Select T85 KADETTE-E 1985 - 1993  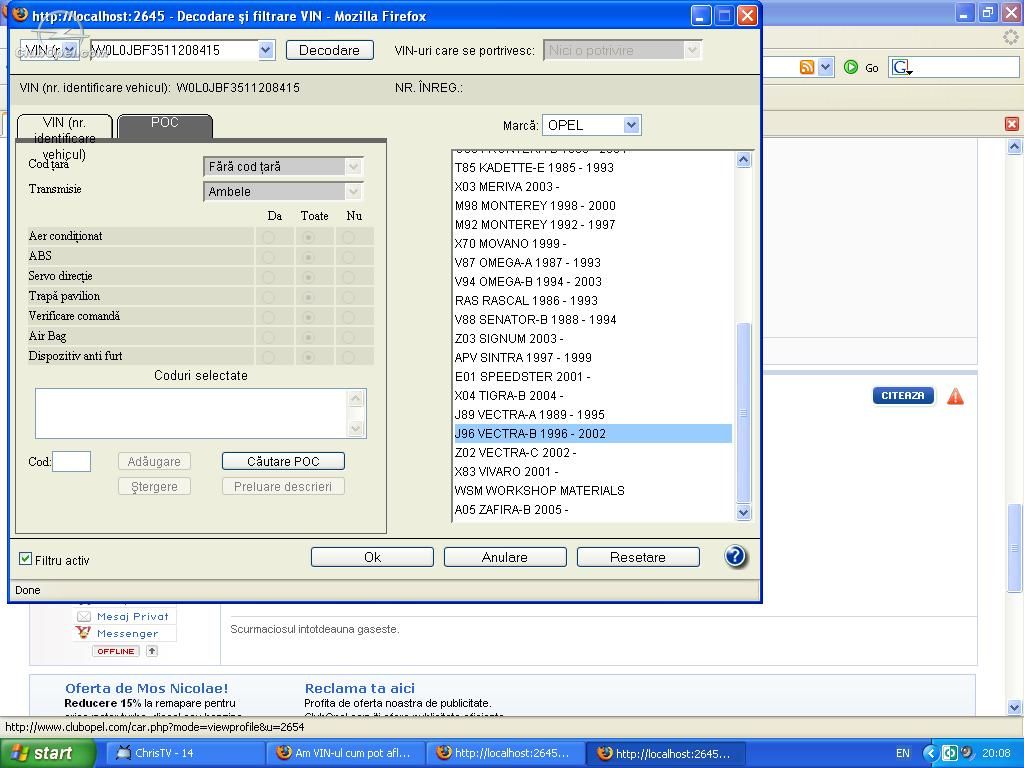click(593, 168)
